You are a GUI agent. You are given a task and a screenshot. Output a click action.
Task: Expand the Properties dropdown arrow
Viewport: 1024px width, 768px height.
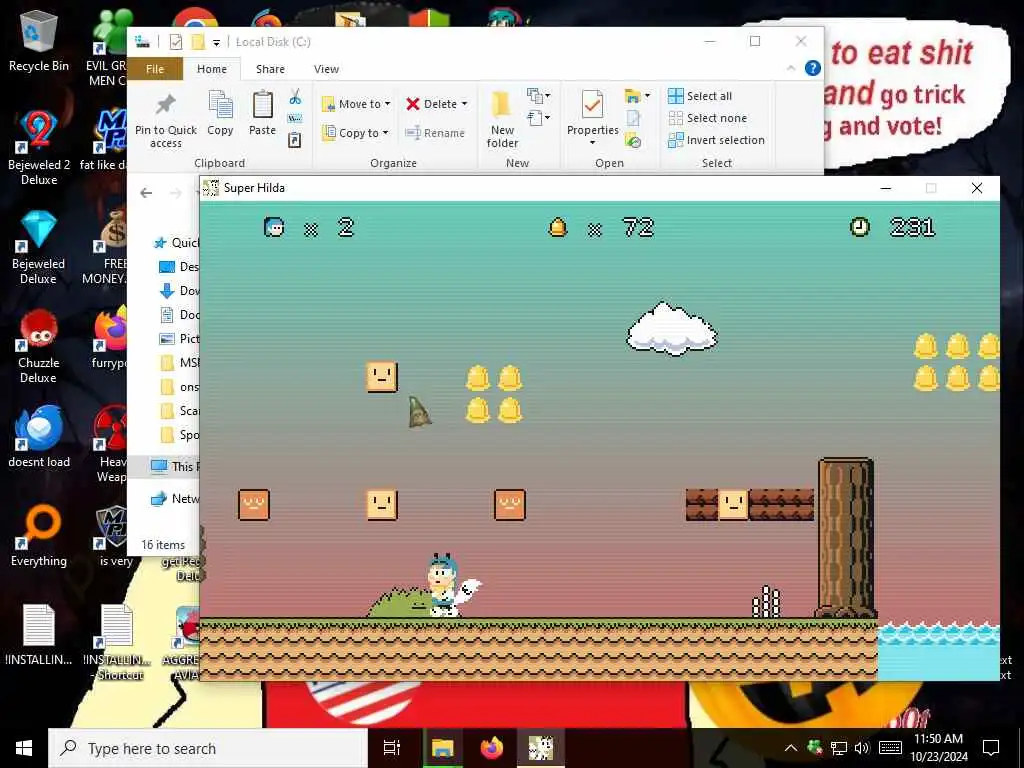(592, 143)
